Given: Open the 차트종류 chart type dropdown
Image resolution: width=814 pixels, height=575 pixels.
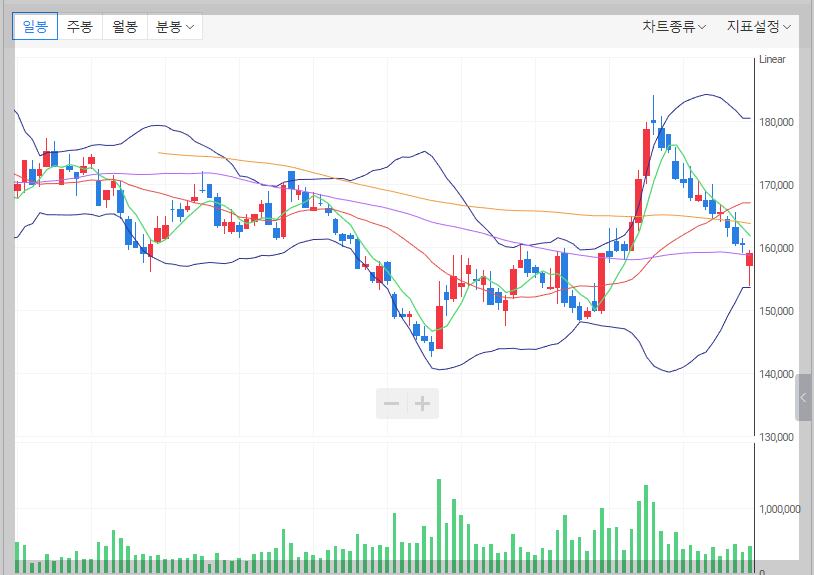Looking at the screenshot, I should [674, 26].
